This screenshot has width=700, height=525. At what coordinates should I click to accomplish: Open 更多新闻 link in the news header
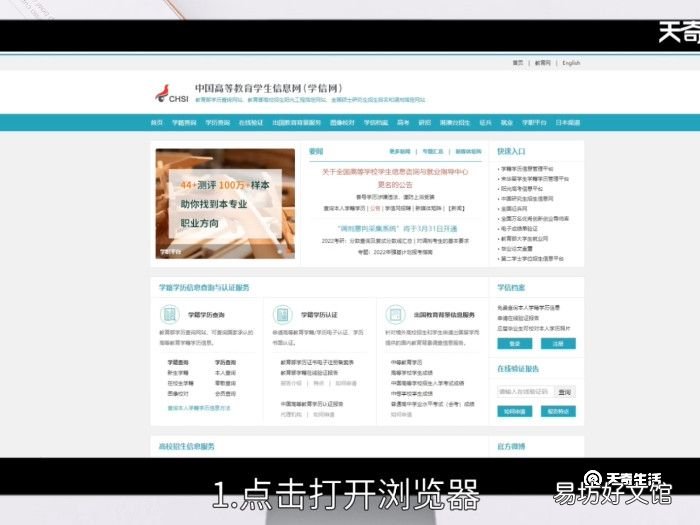tap(400, 151)
